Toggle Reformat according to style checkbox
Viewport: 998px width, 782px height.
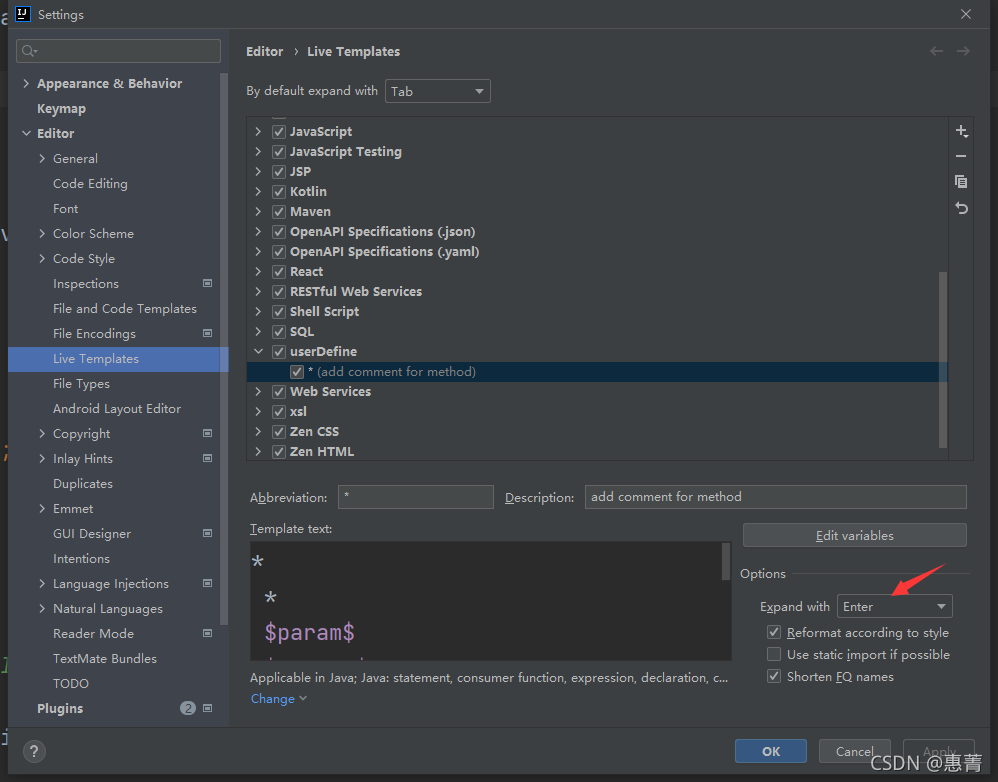(x=774, y=632)
